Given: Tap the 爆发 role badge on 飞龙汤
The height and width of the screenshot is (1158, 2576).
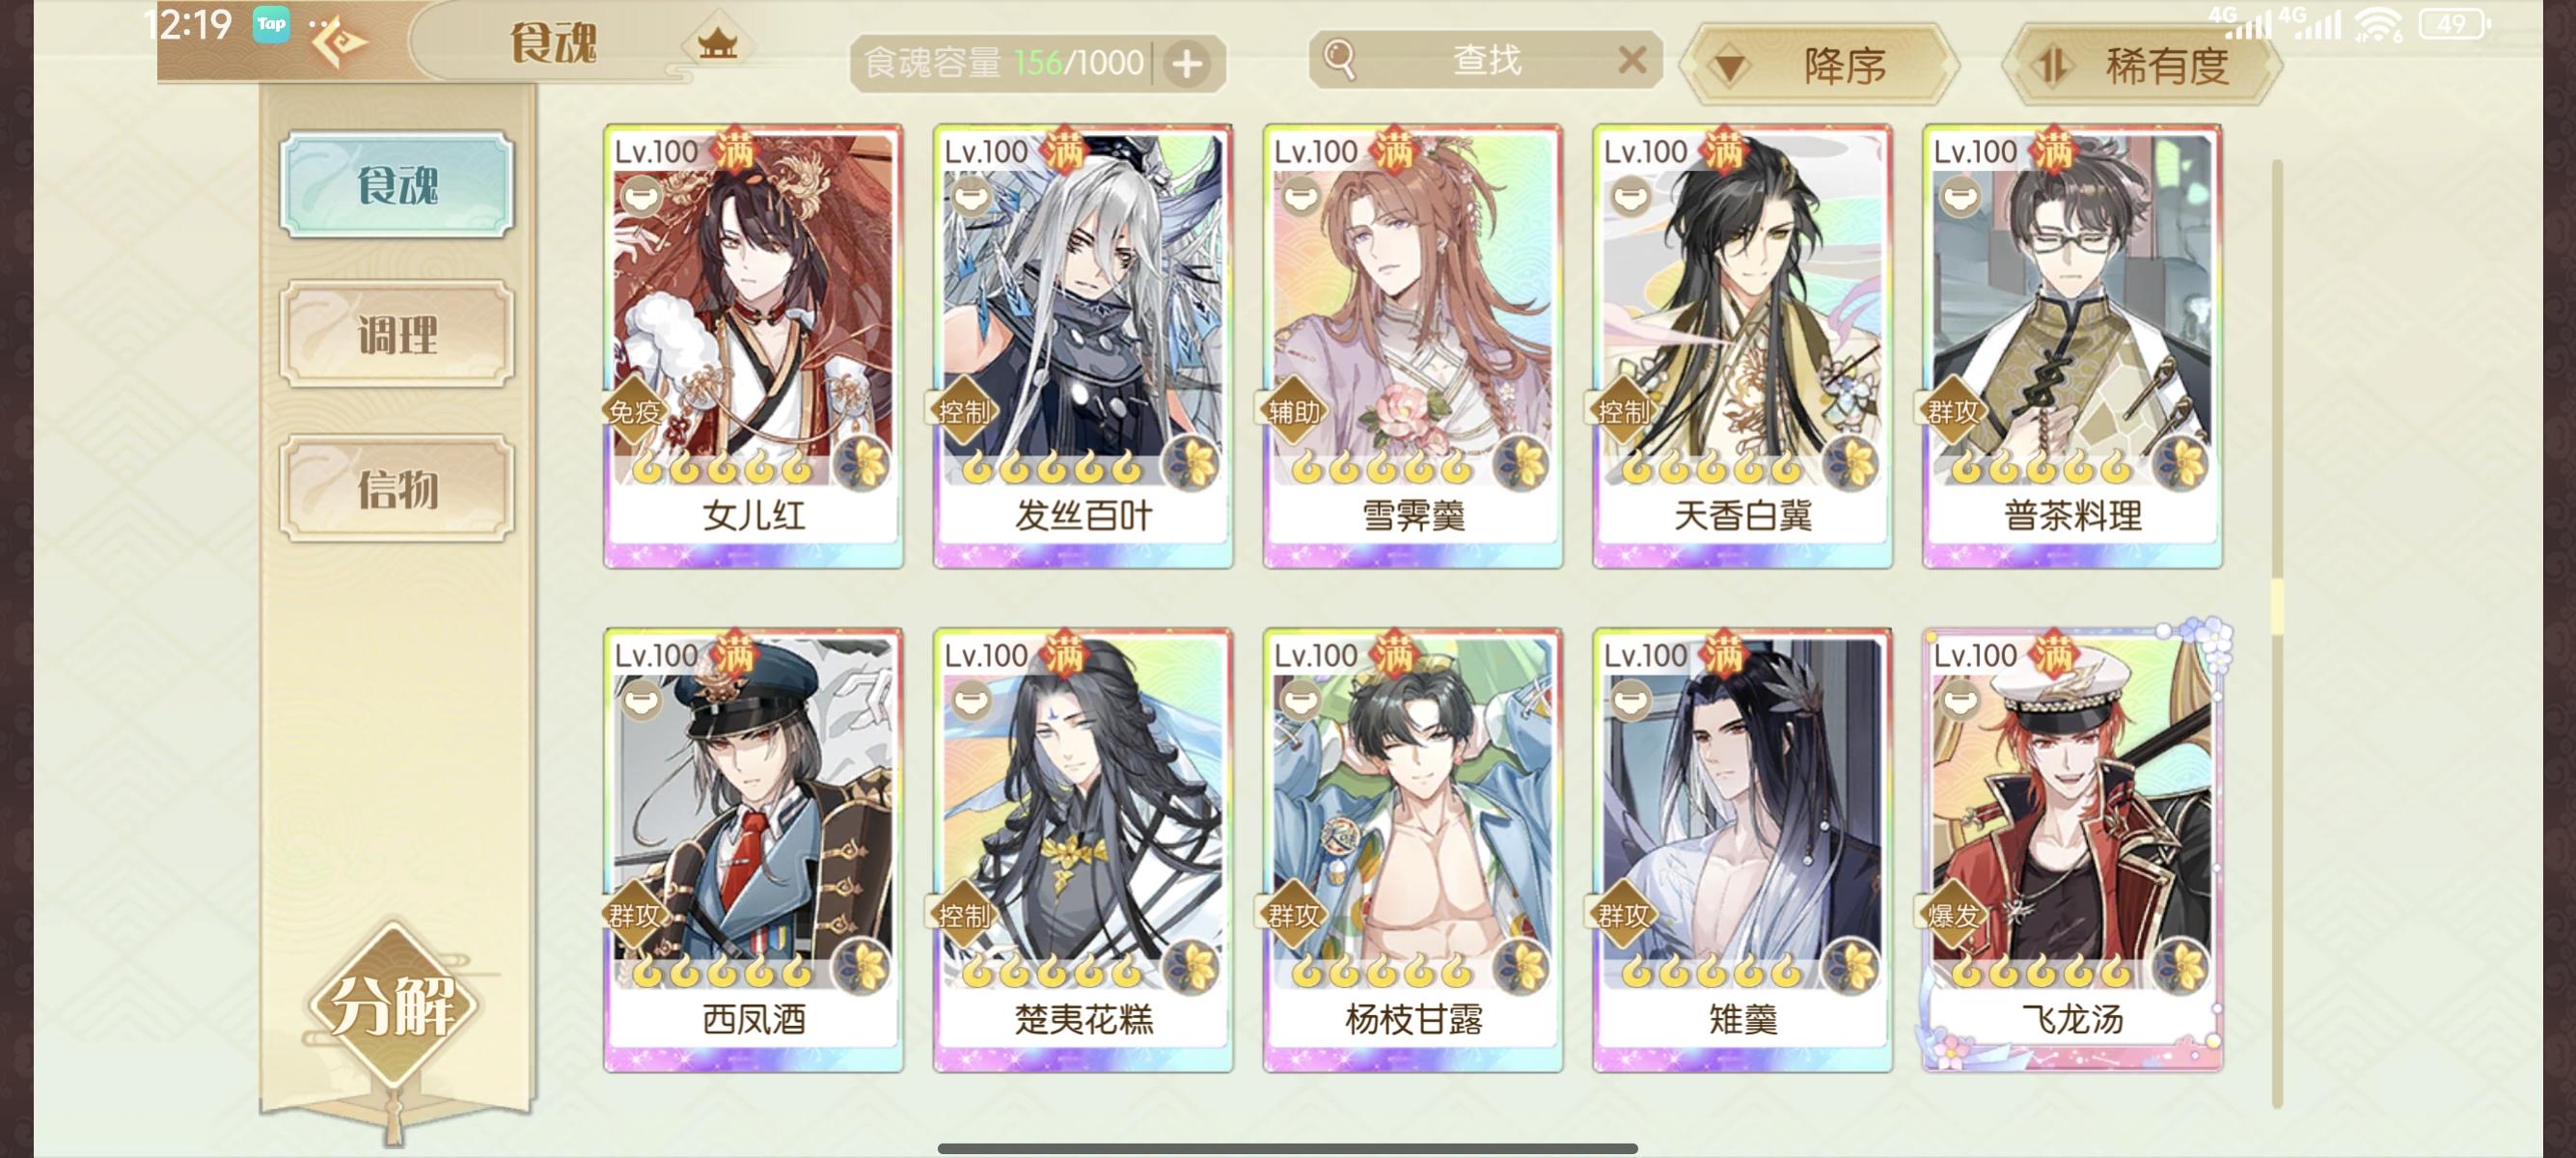Looking at the screenshot, I should coord(1952,915).
